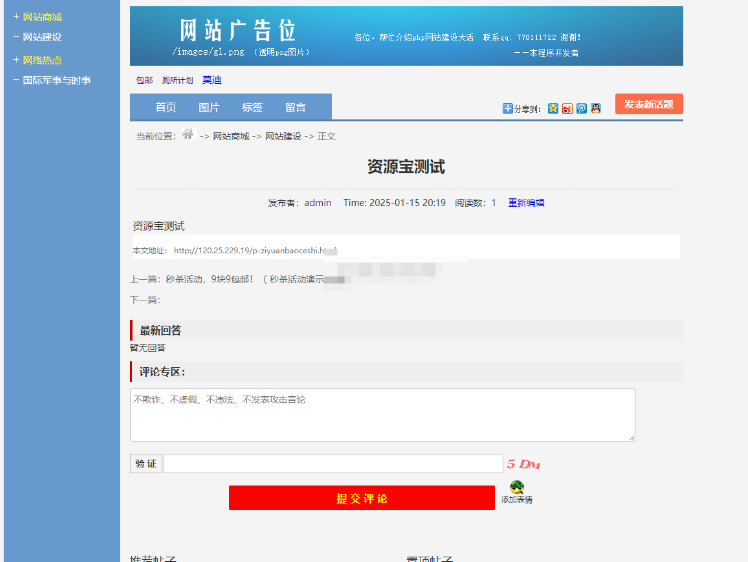
Task: Submit comment with 提交评论 button
Action: 362,498
